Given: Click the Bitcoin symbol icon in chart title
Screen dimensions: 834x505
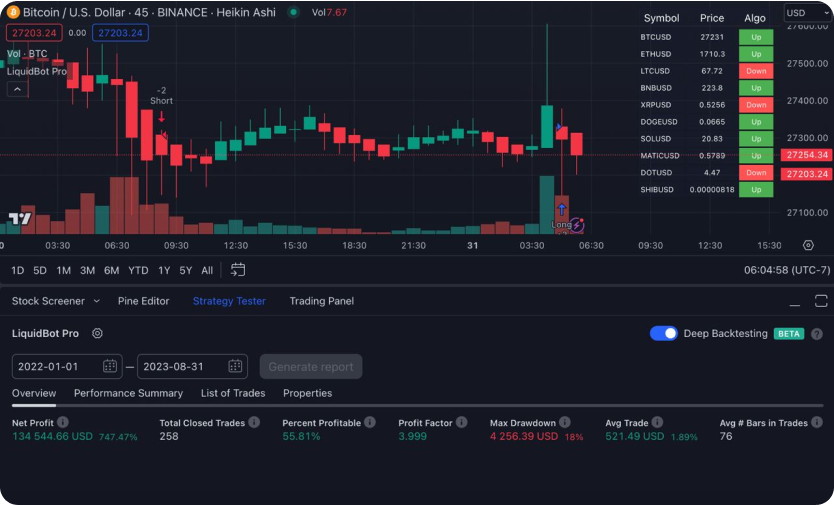Looking at the screenshot, I should (13, 12).
